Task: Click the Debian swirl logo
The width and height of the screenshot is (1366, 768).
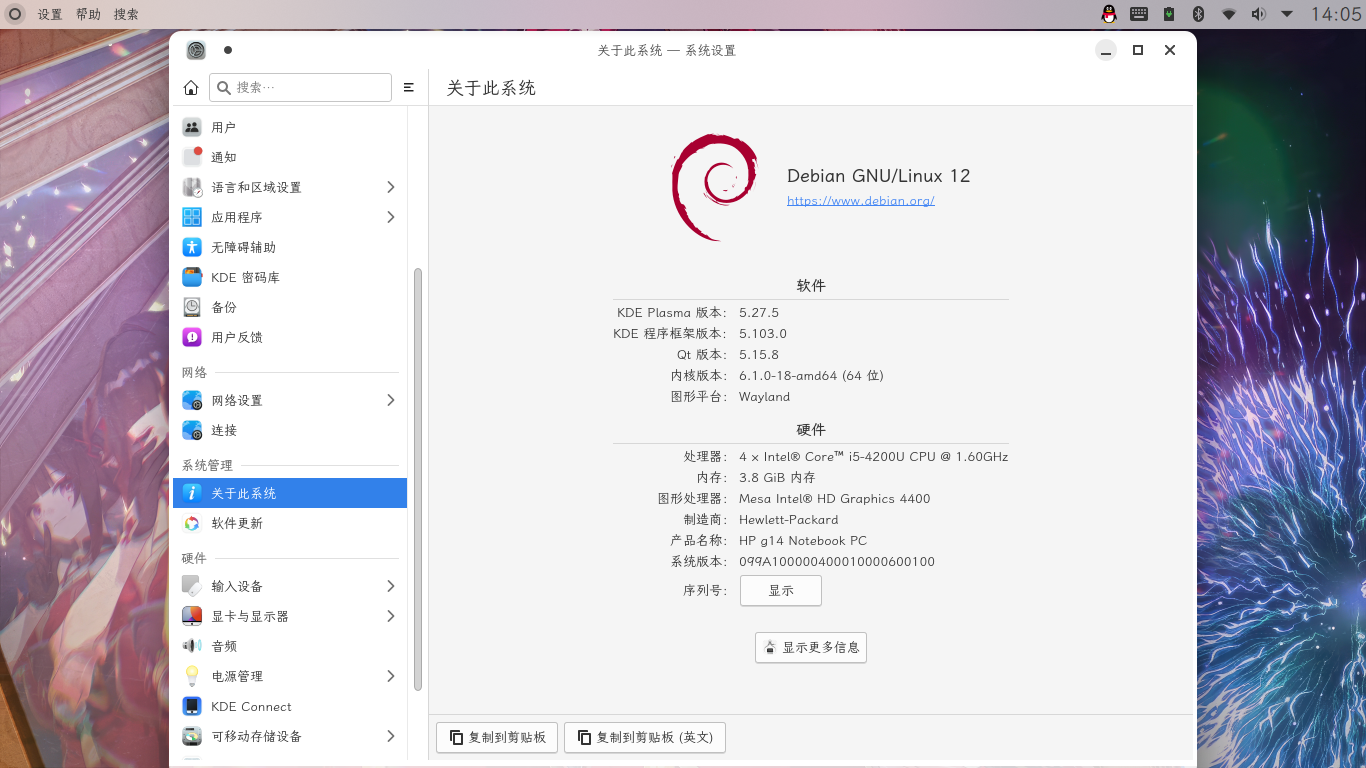Action: [714, 187]
